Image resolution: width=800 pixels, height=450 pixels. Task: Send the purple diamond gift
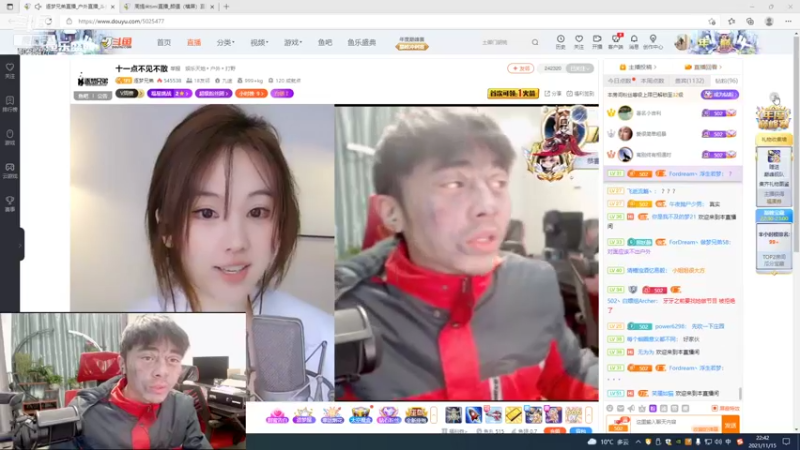[388, 415]
